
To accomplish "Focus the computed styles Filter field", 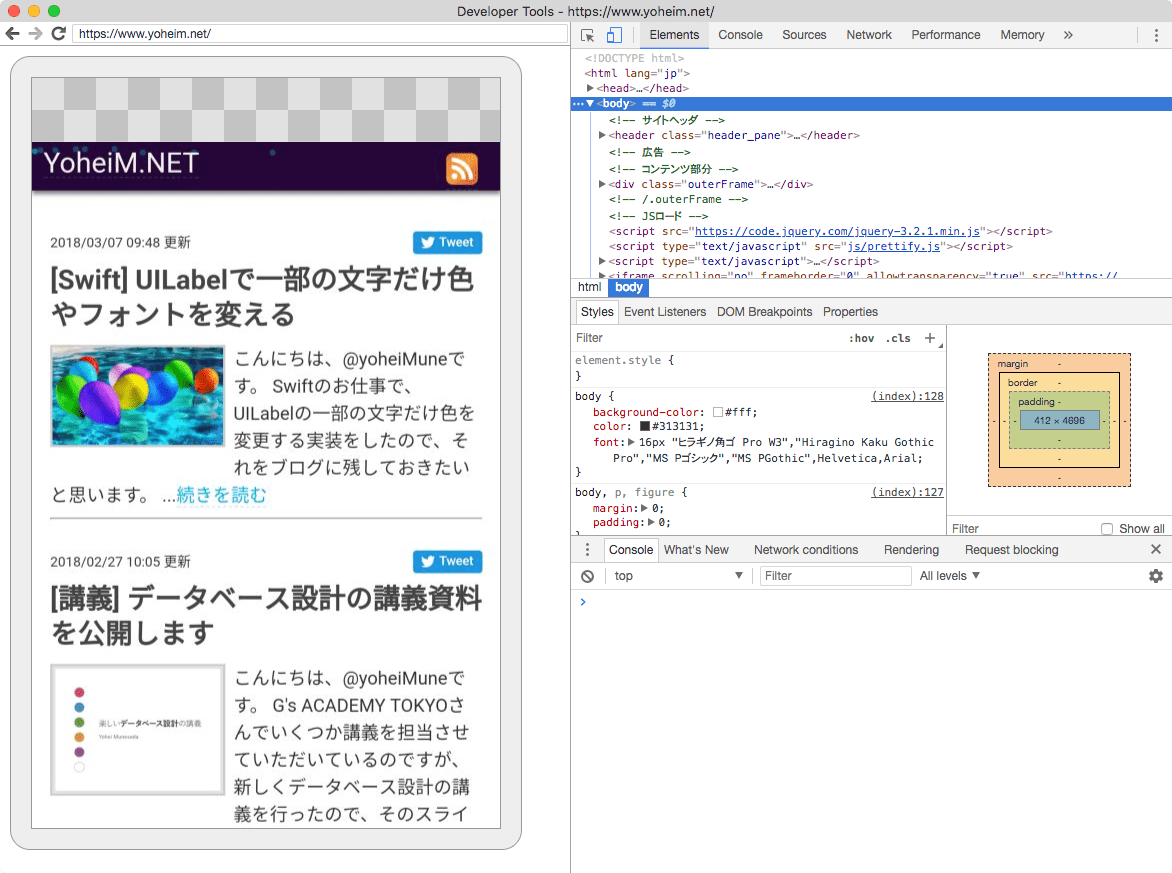I will [x=1020, y=528].
